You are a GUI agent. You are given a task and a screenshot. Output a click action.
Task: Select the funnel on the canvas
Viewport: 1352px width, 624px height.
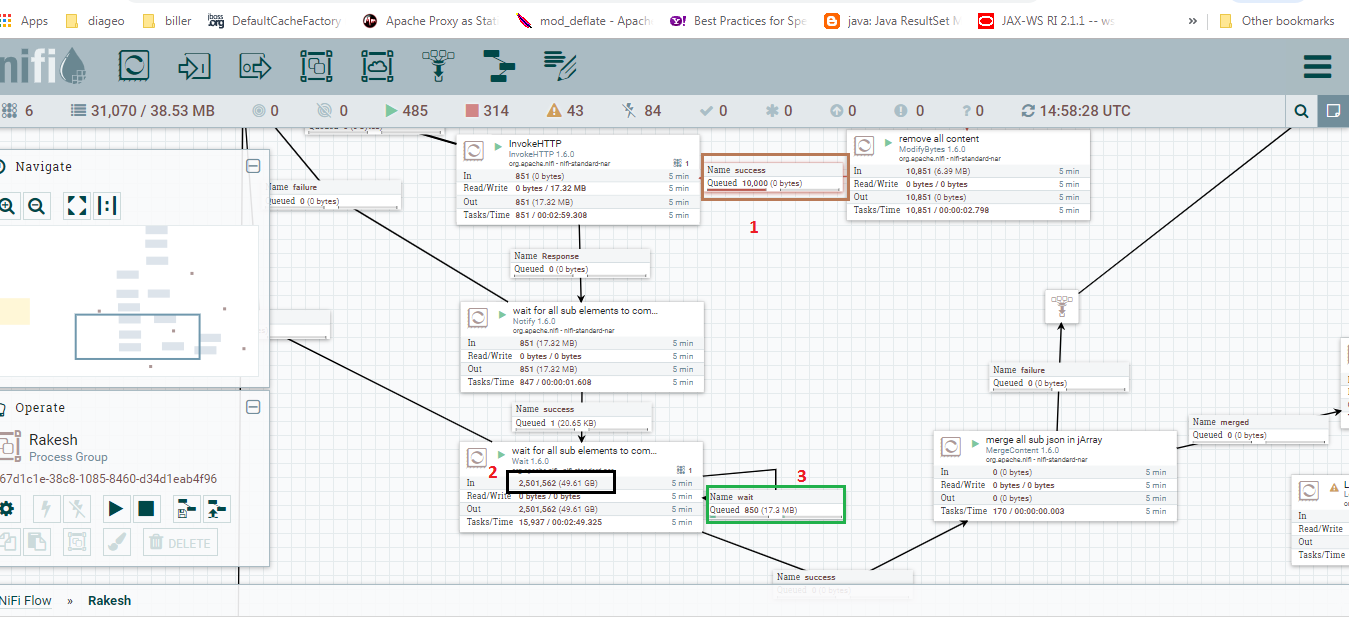1061,307
